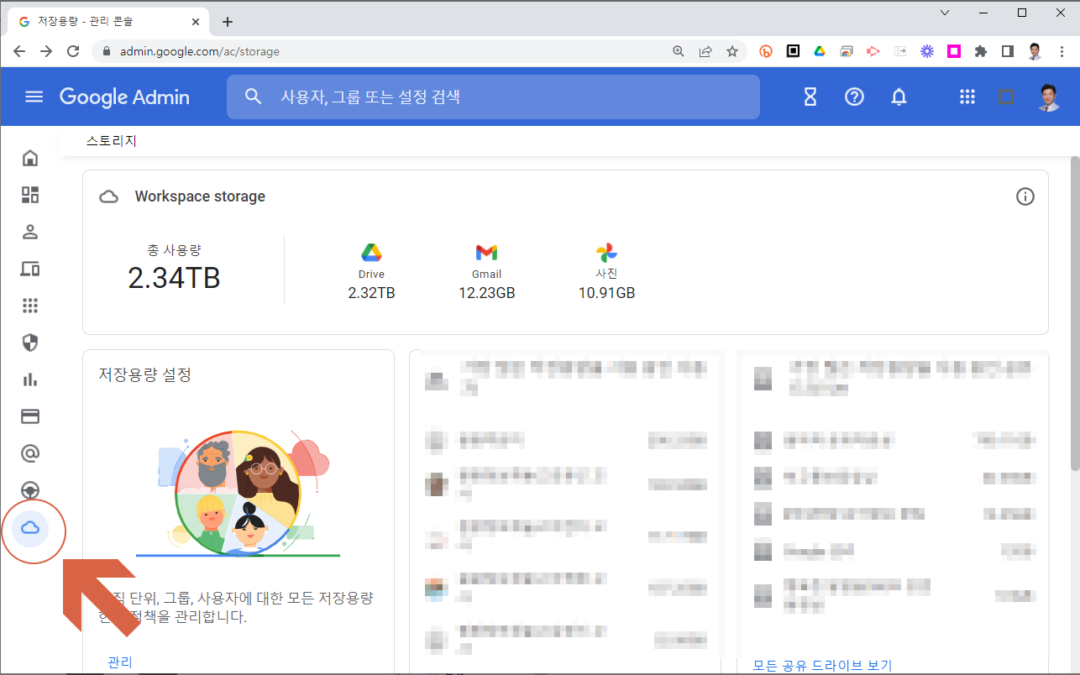Open Chrome profile avatar in toolbar

pos(1035,52)
